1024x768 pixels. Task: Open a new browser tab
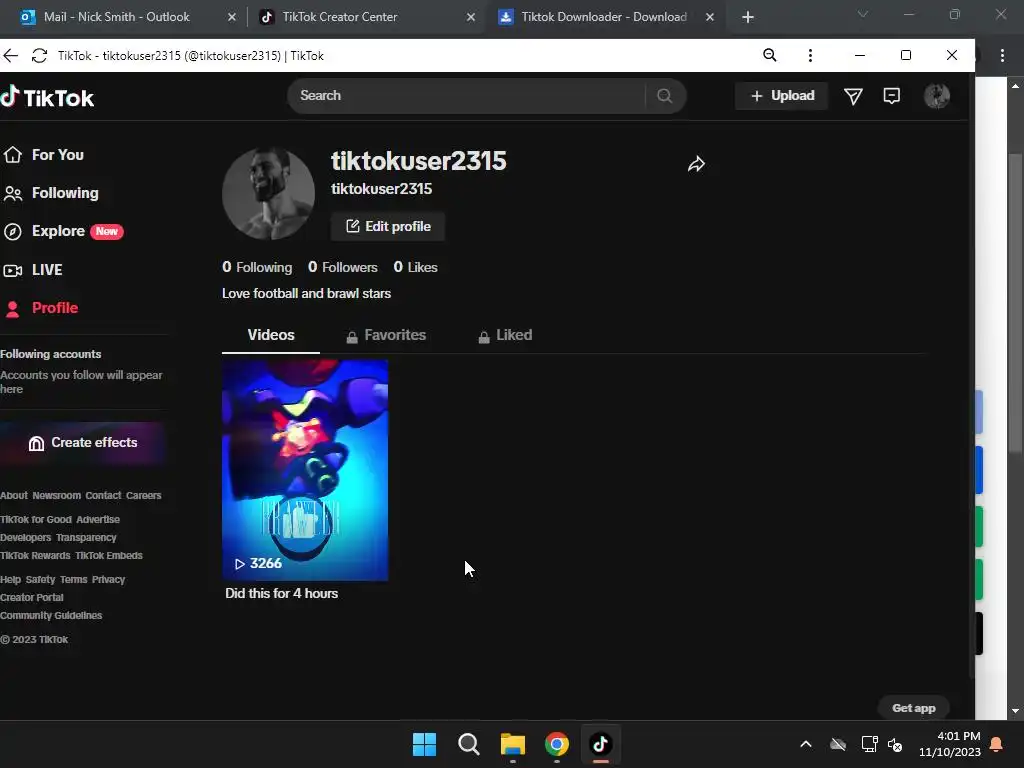point(748,17)
